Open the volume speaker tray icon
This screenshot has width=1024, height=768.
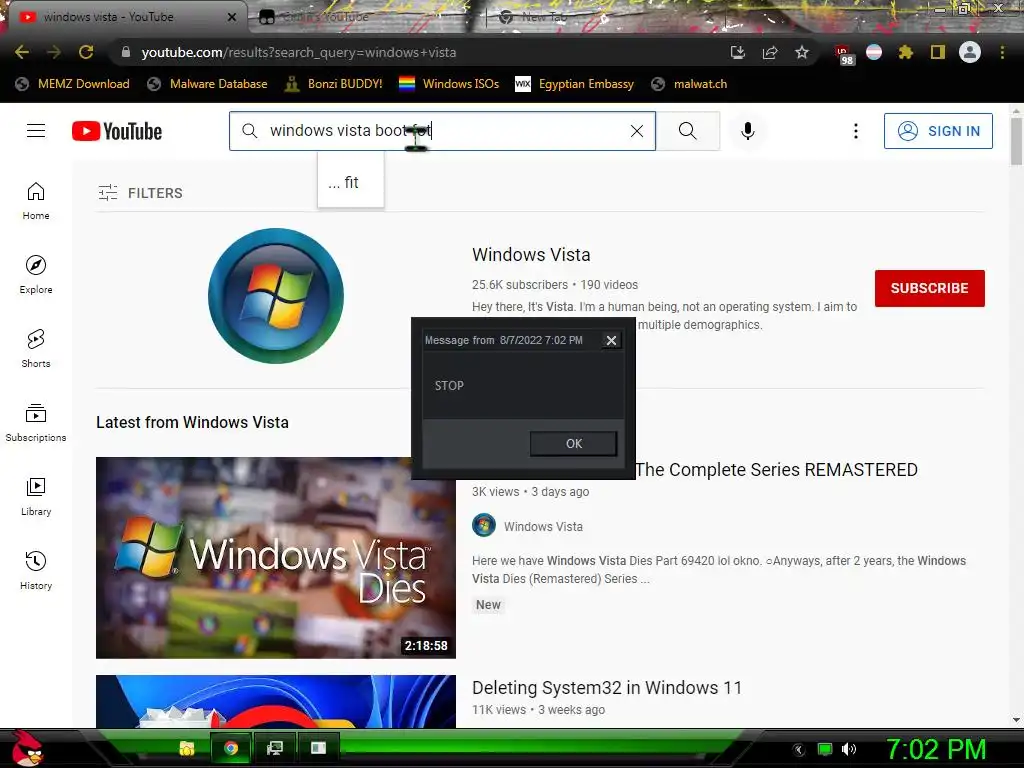[x=848, y=749]
